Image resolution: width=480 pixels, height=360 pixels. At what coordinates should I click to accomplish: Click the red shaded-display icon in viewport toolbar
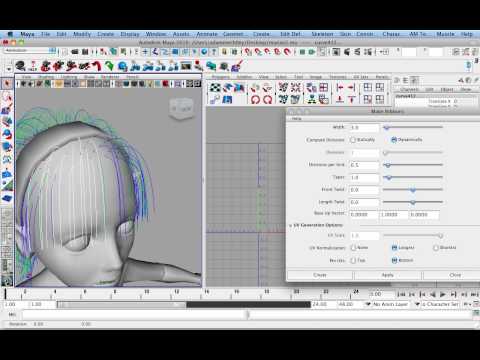click(x=165, y=84)
